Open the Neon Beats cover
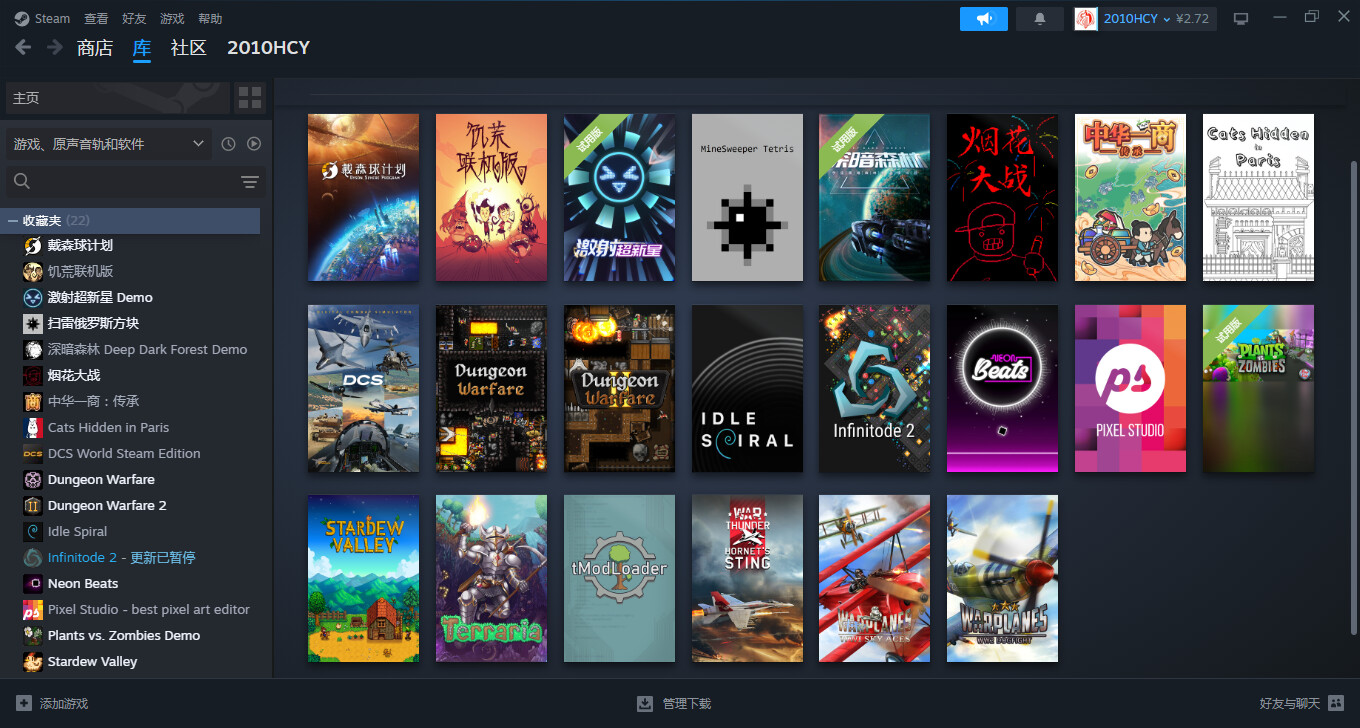This screenshot has height=728, width=1360. (1002, 388)
